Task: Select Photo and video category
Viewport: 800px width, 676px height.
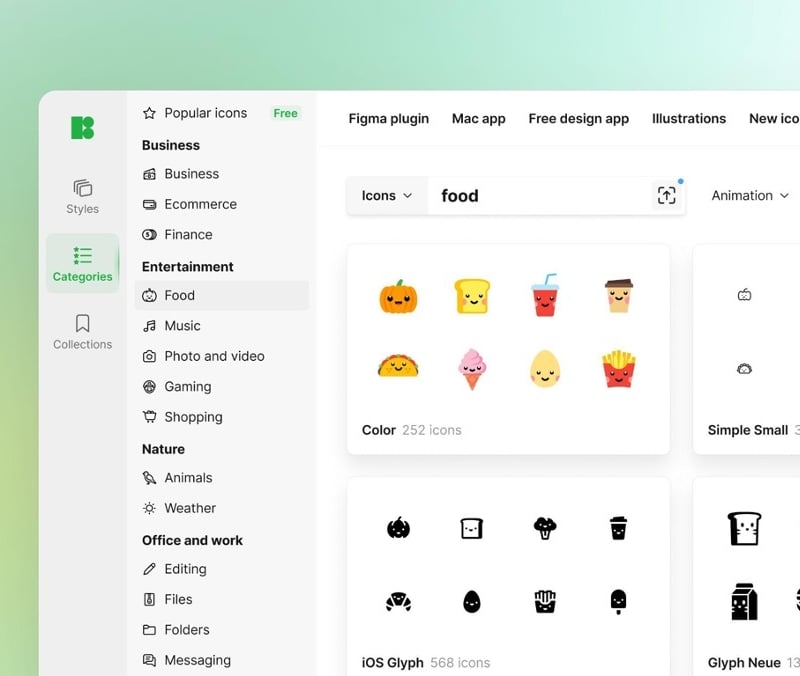Action: coord(204,356)
